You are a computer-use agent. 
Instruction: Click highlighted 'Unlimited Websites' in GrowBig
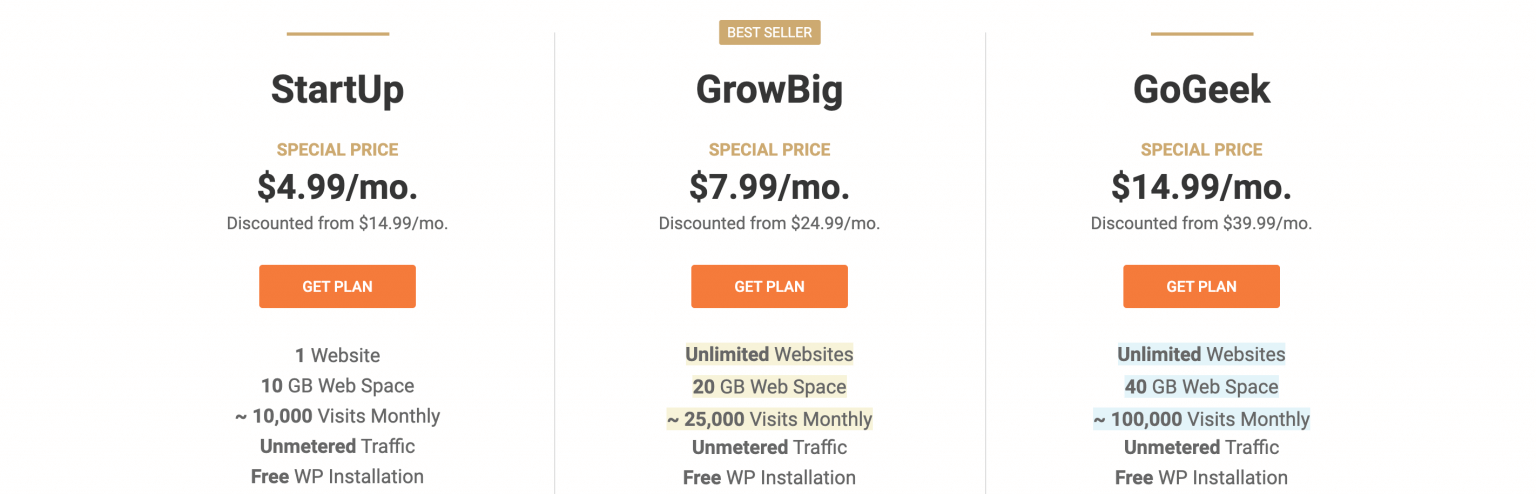(x=769, y=355)
